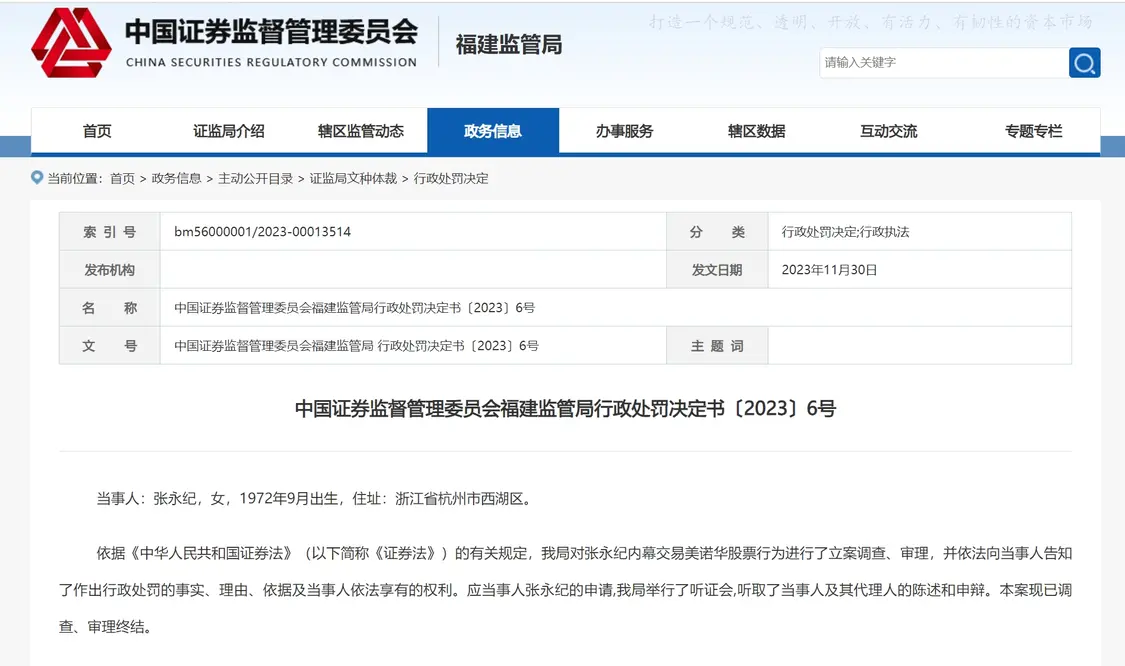Click the 首页 breadcrumb link
This screenshot has width=1125, height=666.
tap(122, 179)
